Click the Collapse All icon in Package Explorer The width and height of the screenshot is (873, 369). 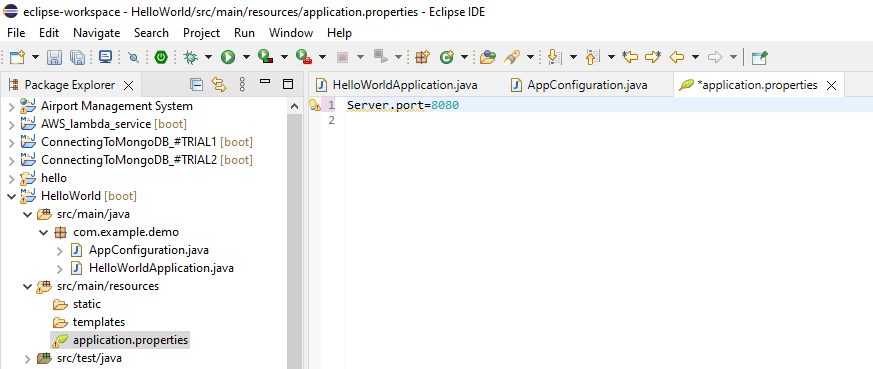click(x=197, y=85)
